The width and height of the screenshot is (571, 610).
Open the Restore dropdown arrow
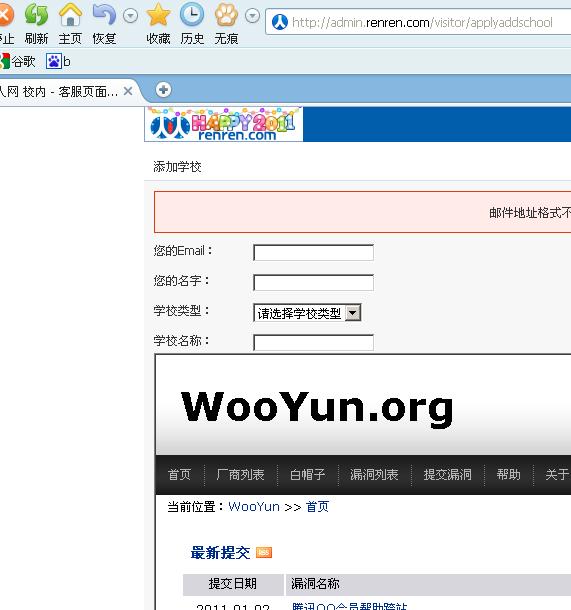pos(130,16)
